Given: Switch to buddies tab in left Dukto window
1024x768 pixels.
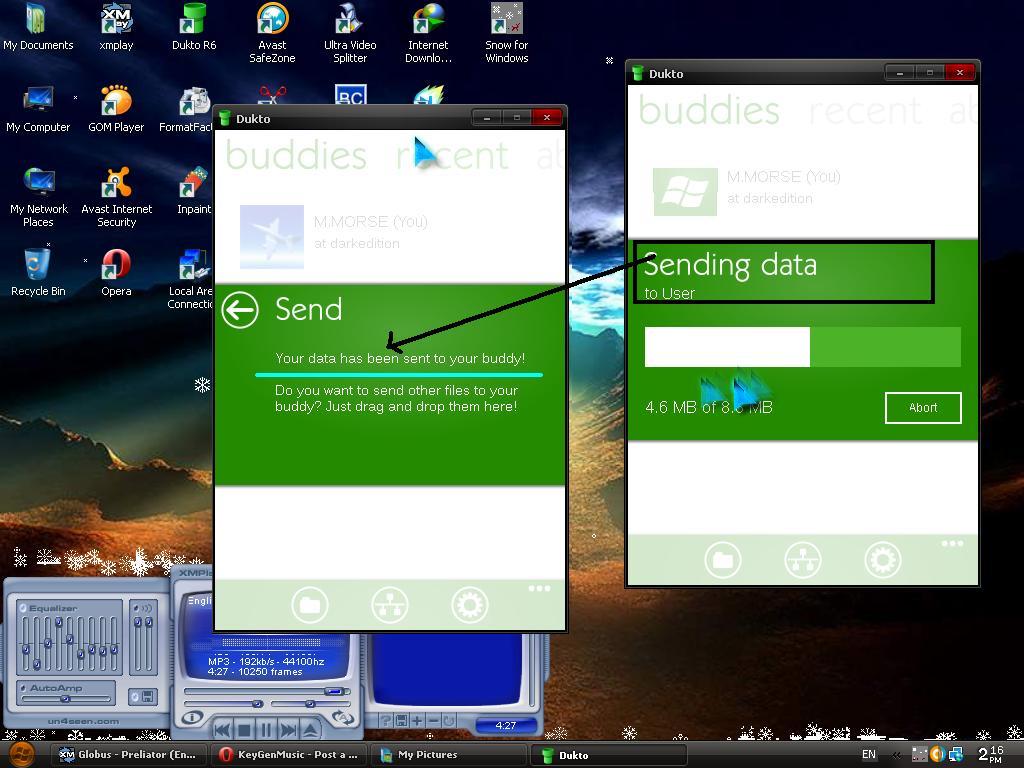Looking at the screenshot, I should (x=296, y=156).
